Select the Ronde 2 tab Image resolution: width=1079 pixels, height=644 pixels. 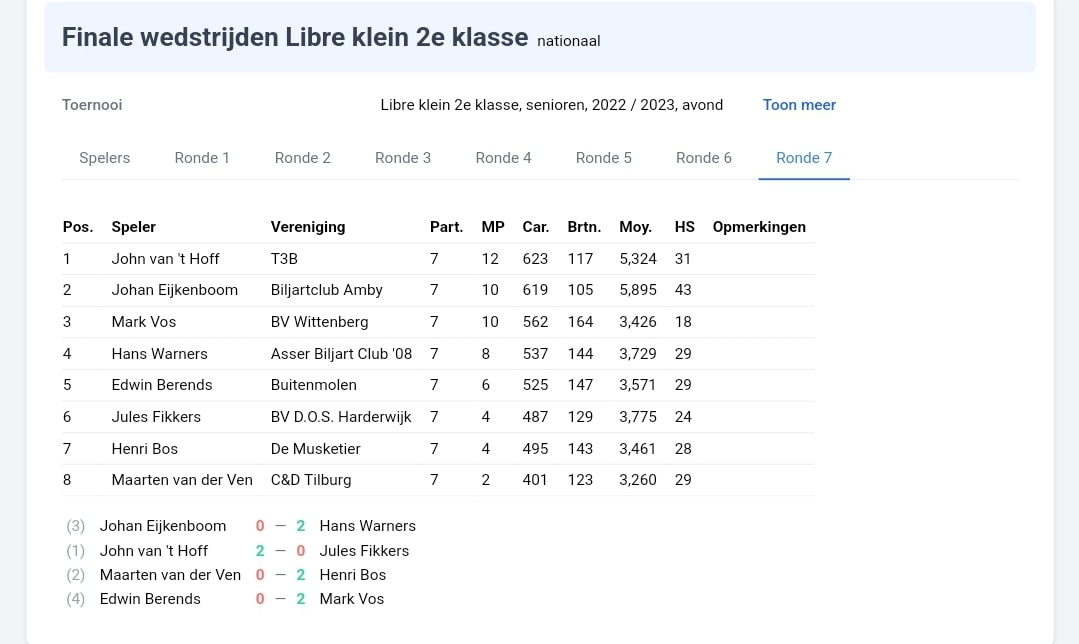302,158
